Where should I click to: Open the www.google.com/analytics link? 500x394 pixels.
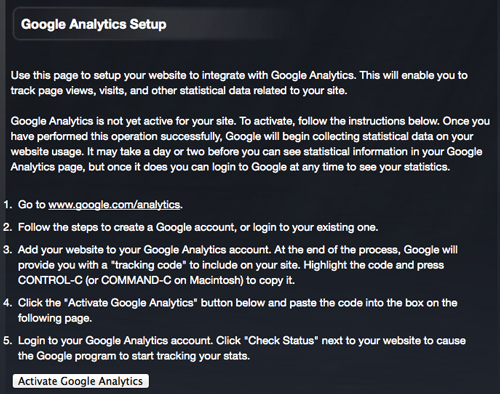tap(114, 204)
